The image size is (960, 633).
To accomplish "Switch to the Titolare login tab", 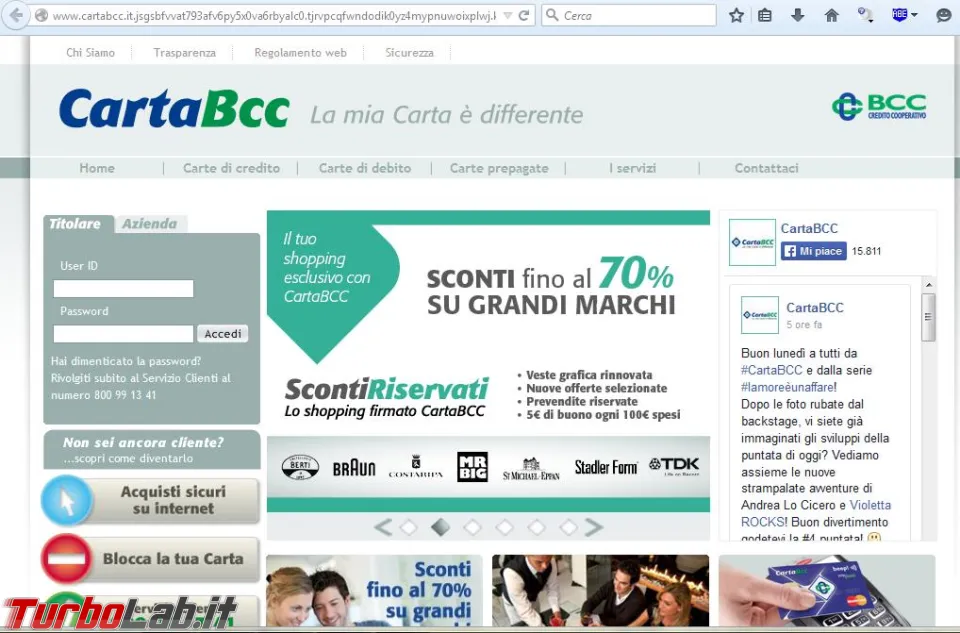I will [78, 223].
